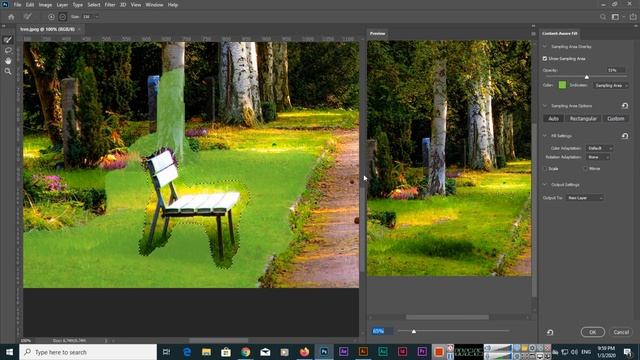This screenshot has width=640, height=360.
Task: Open After Effects from the taskbar
Action: point(343,352)
